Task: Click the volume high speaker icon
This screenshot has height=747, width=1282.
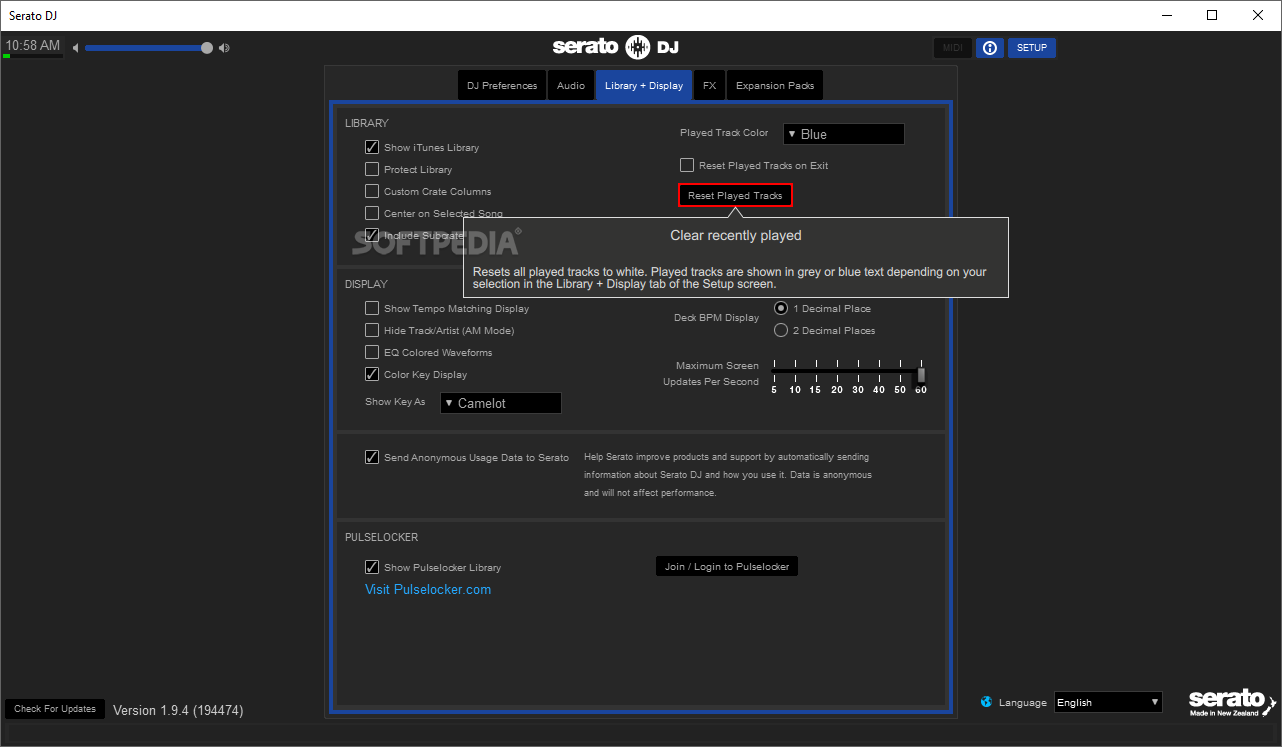Action: point(224,48)
